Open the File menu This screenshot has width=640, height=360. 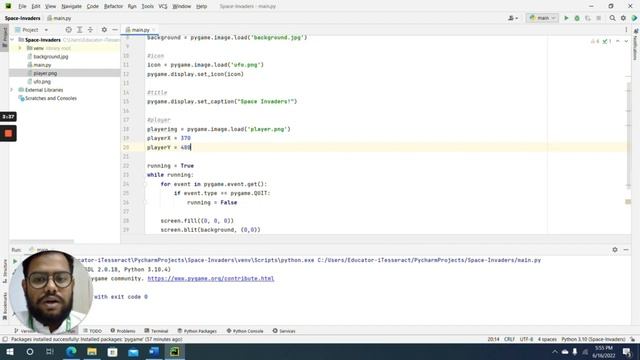[22, 6]
